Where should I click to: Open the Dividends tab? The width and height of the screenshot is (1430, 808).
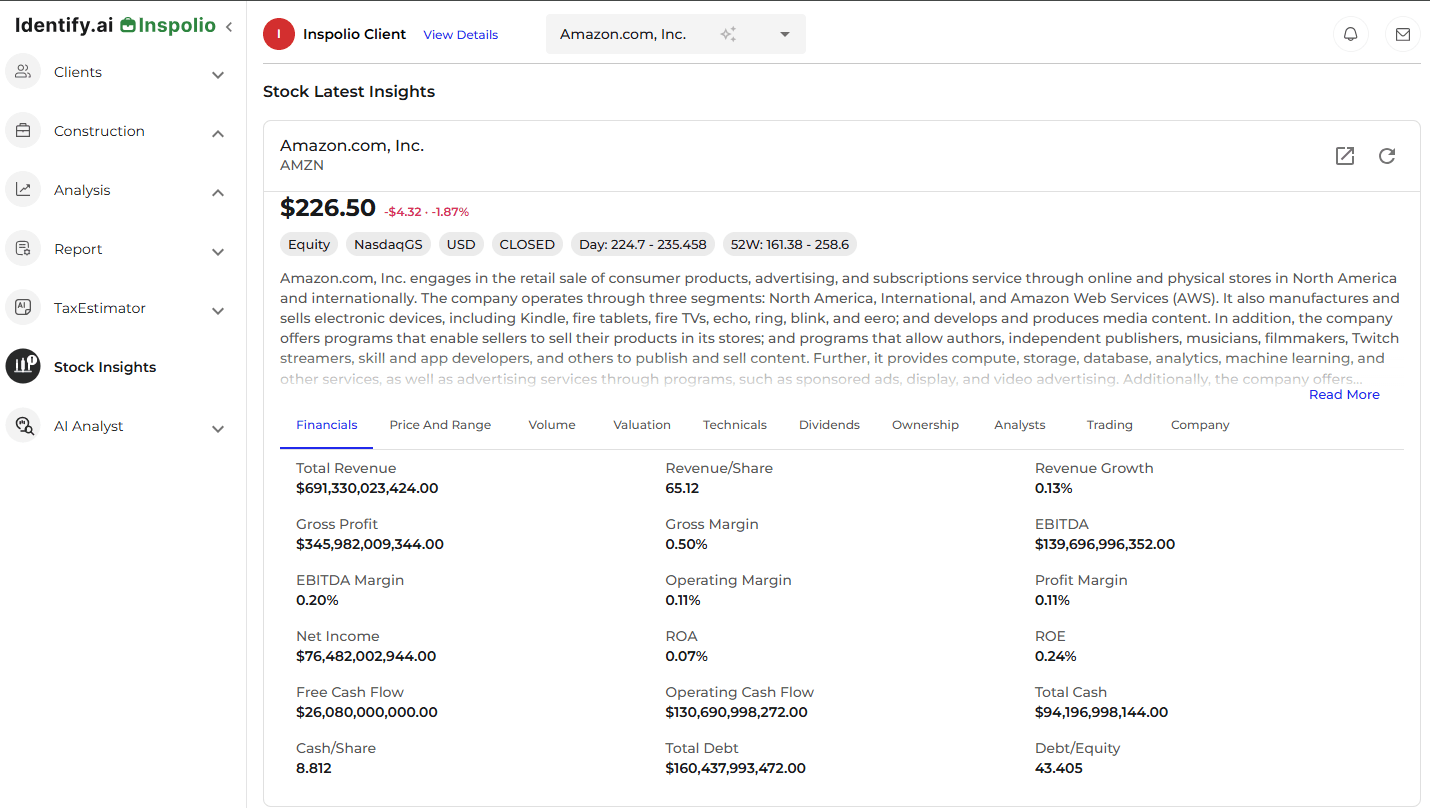point(829,425)
